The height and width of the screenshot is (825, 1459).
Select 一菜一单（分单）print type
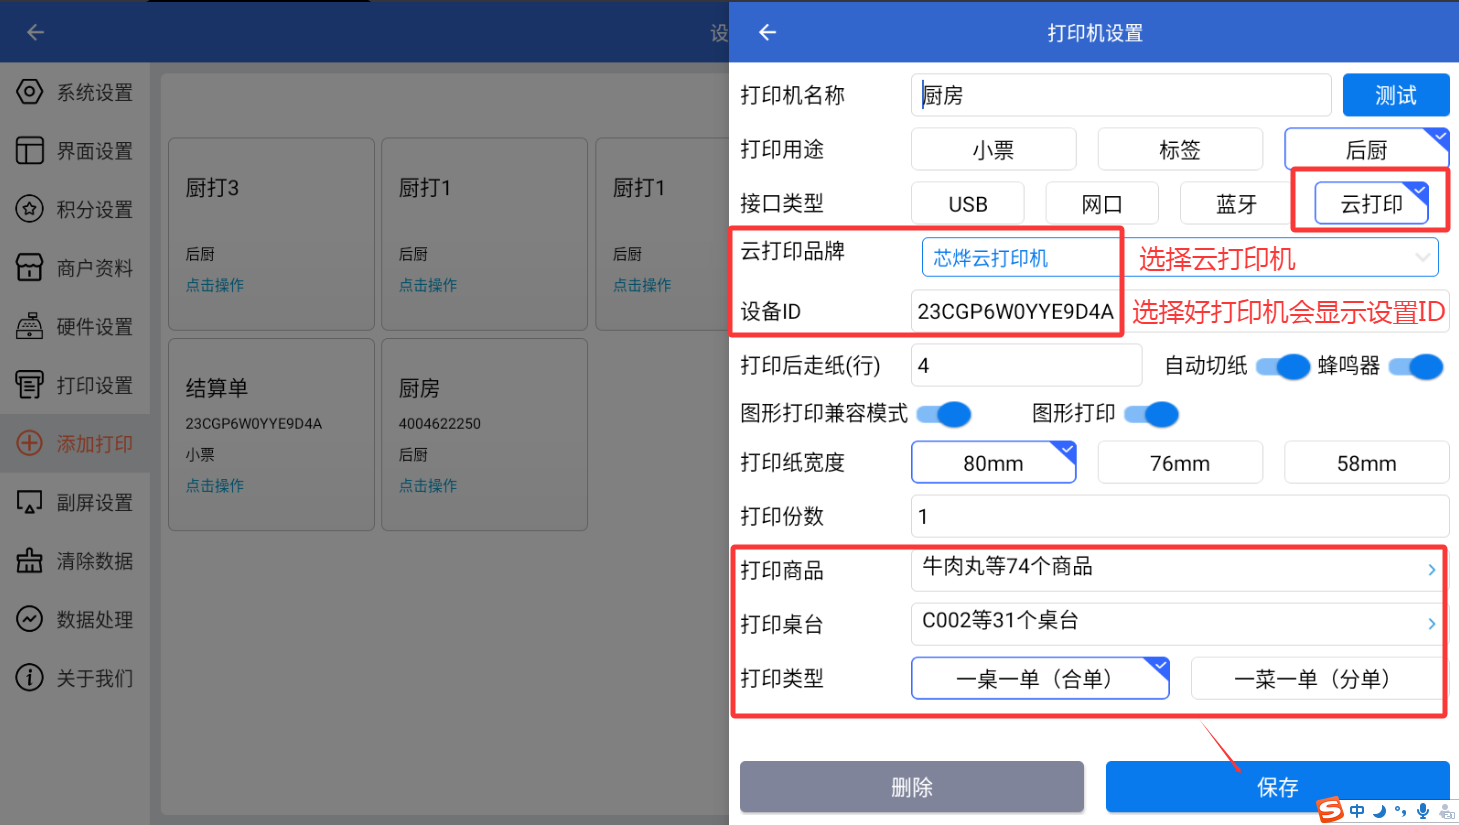[x=1318, y=679]
